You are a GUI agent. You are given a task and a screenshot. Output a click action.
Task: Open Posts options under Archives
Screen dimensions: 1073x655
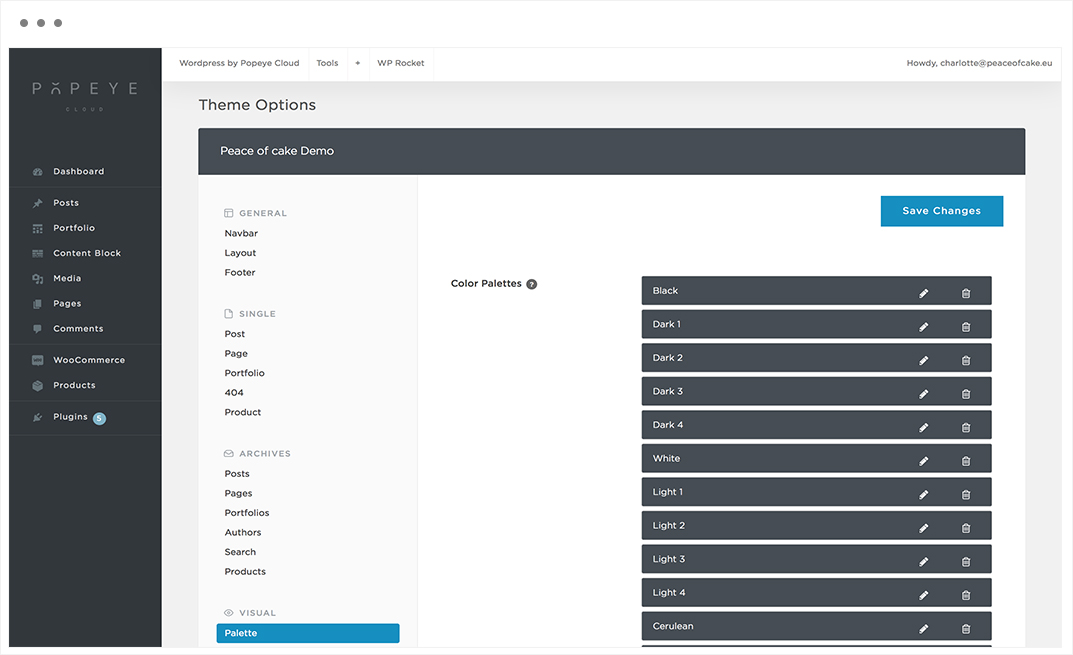pyautogui.click(x=237, y=474)
